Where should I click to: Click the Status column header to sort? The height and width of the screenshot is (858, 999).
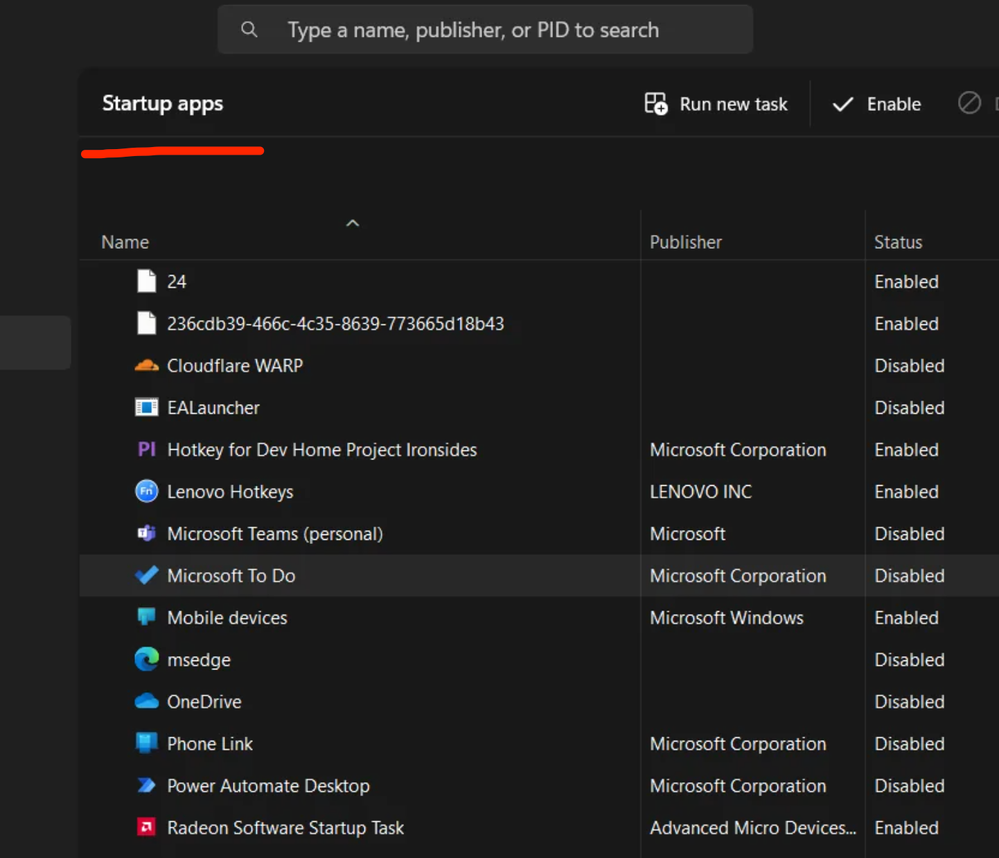tap(897, 241)
